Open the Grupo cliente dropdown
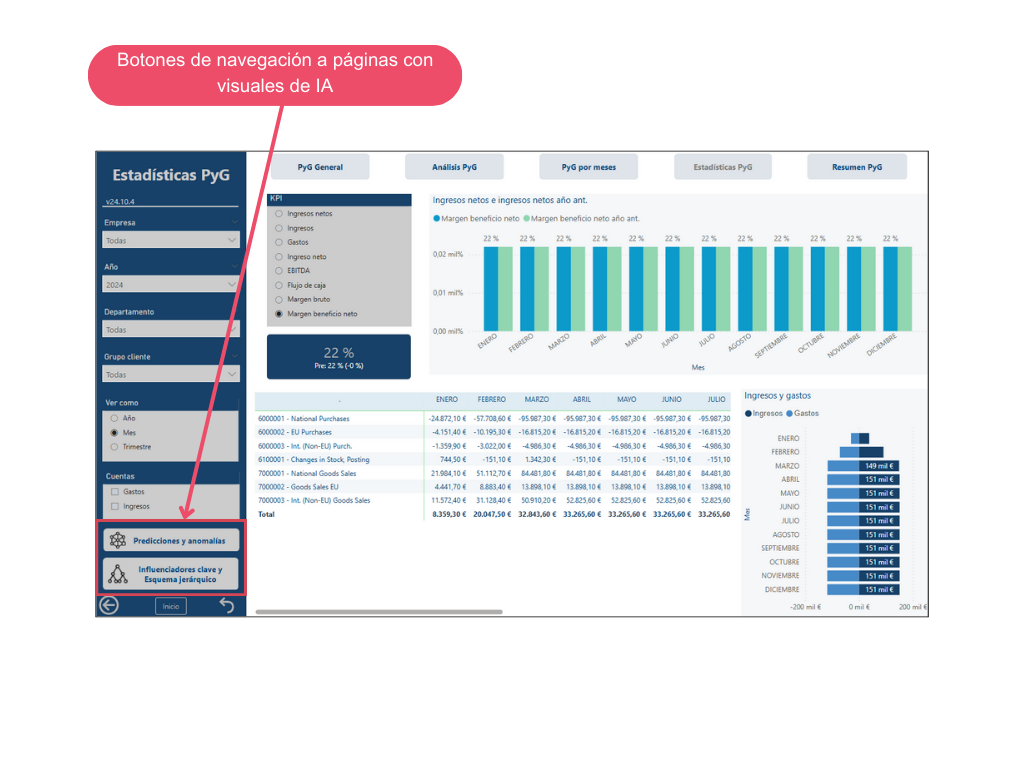The height and width of the screenshot is (768, 1024). pyautogui.click(x=171, y=374)
